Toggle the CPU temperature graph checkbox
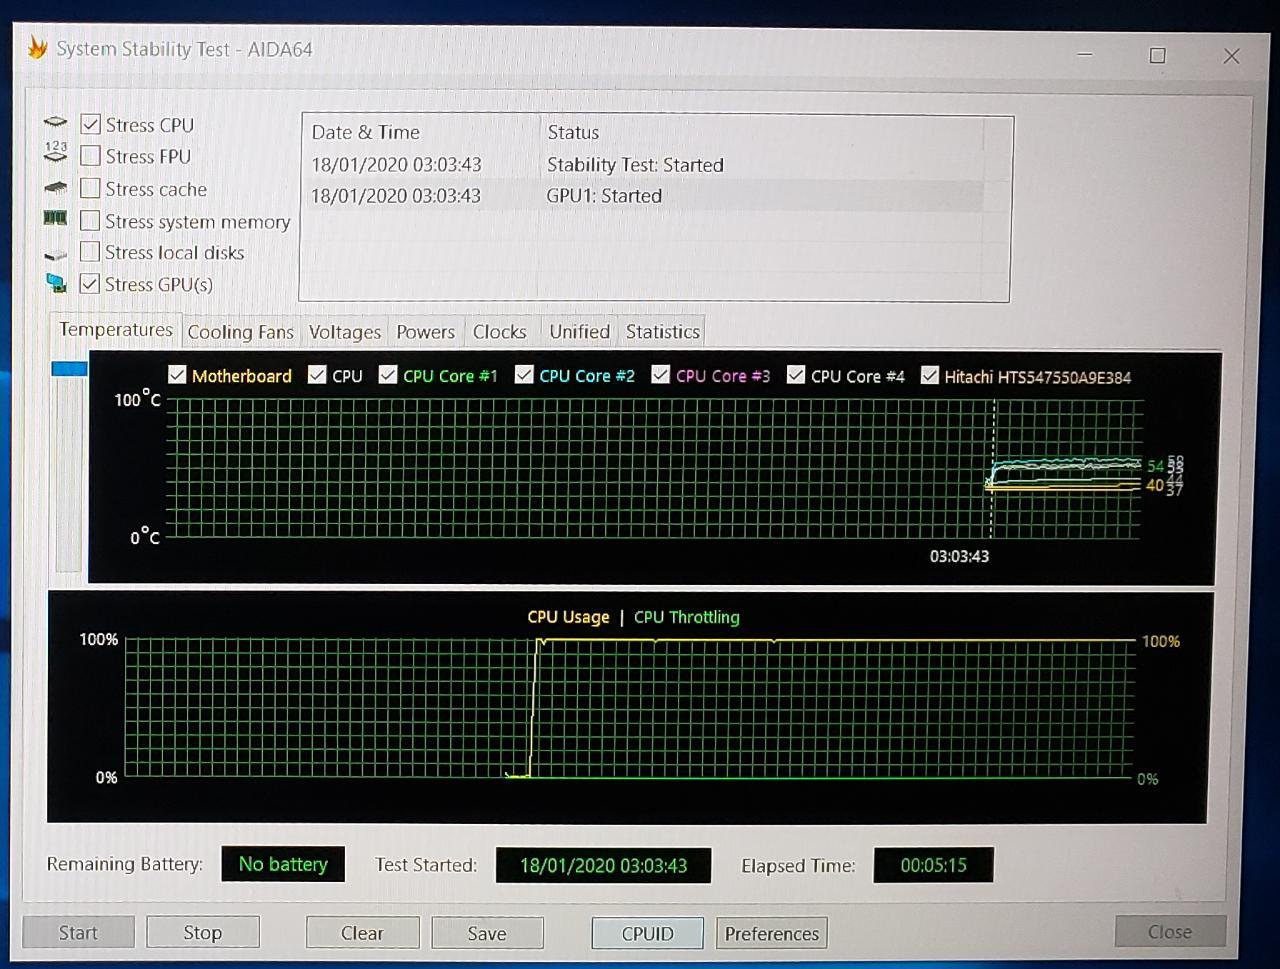Screen dimensions: 1280x969 pos(317,375)
